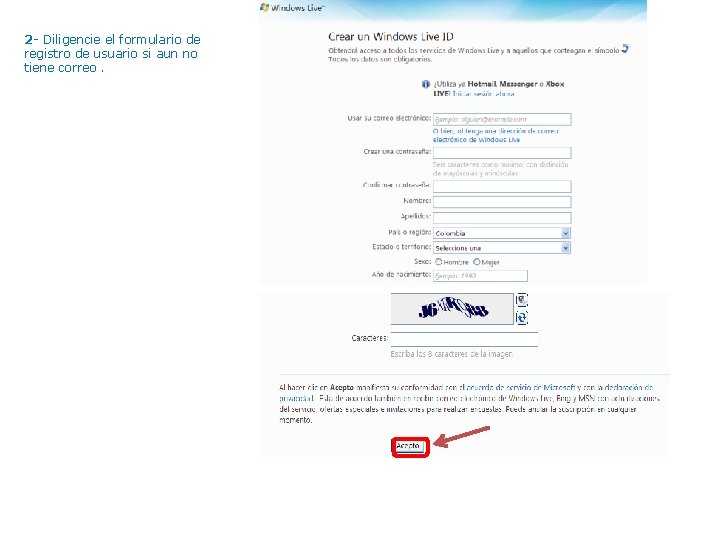The image size is (720, 540).
Task: Open the Estado o territorio dropdown
Action: (x=502, y=248)
